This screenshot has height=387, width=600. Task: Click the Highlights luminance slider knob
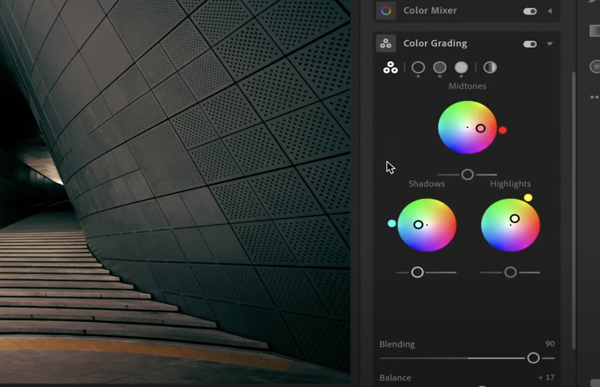click(x=510, y=272)
